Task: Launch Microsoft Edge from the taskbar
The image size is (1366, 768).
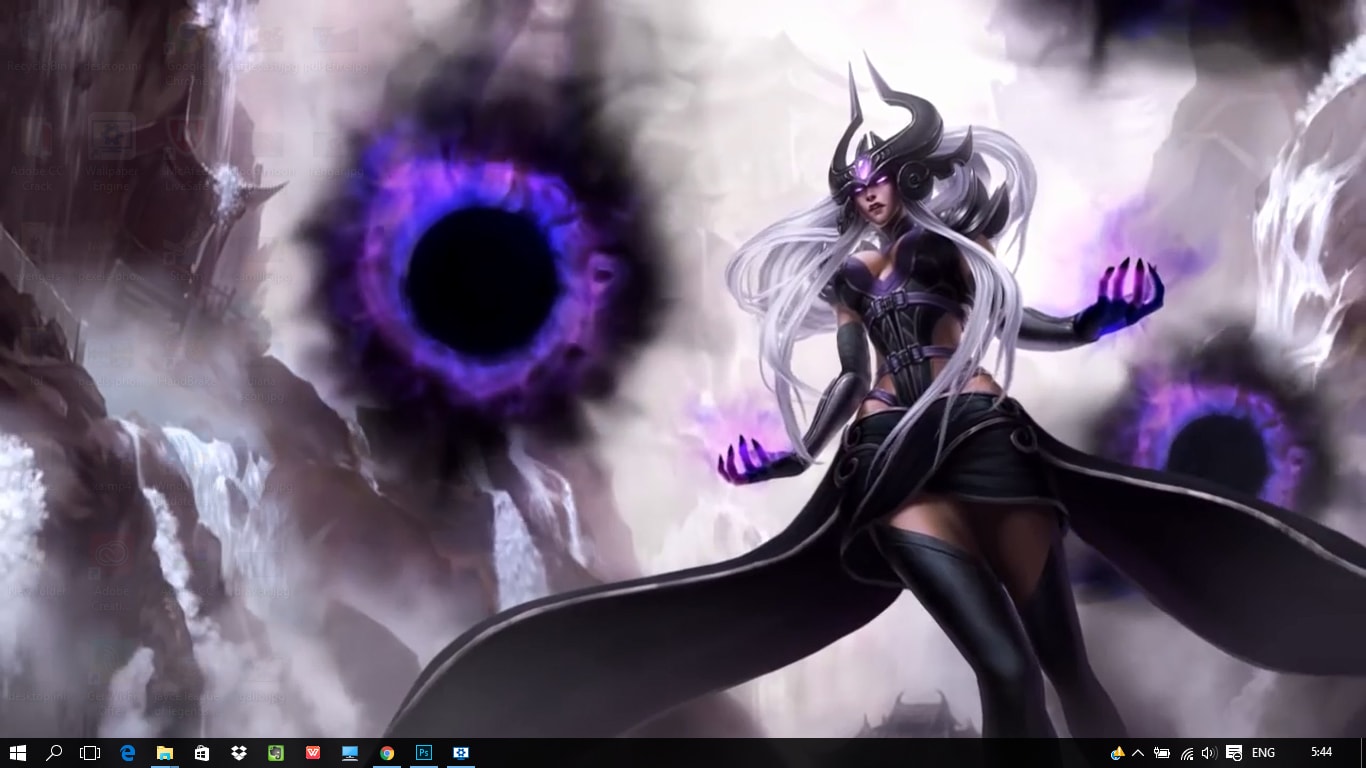Action: click(128, 753)
